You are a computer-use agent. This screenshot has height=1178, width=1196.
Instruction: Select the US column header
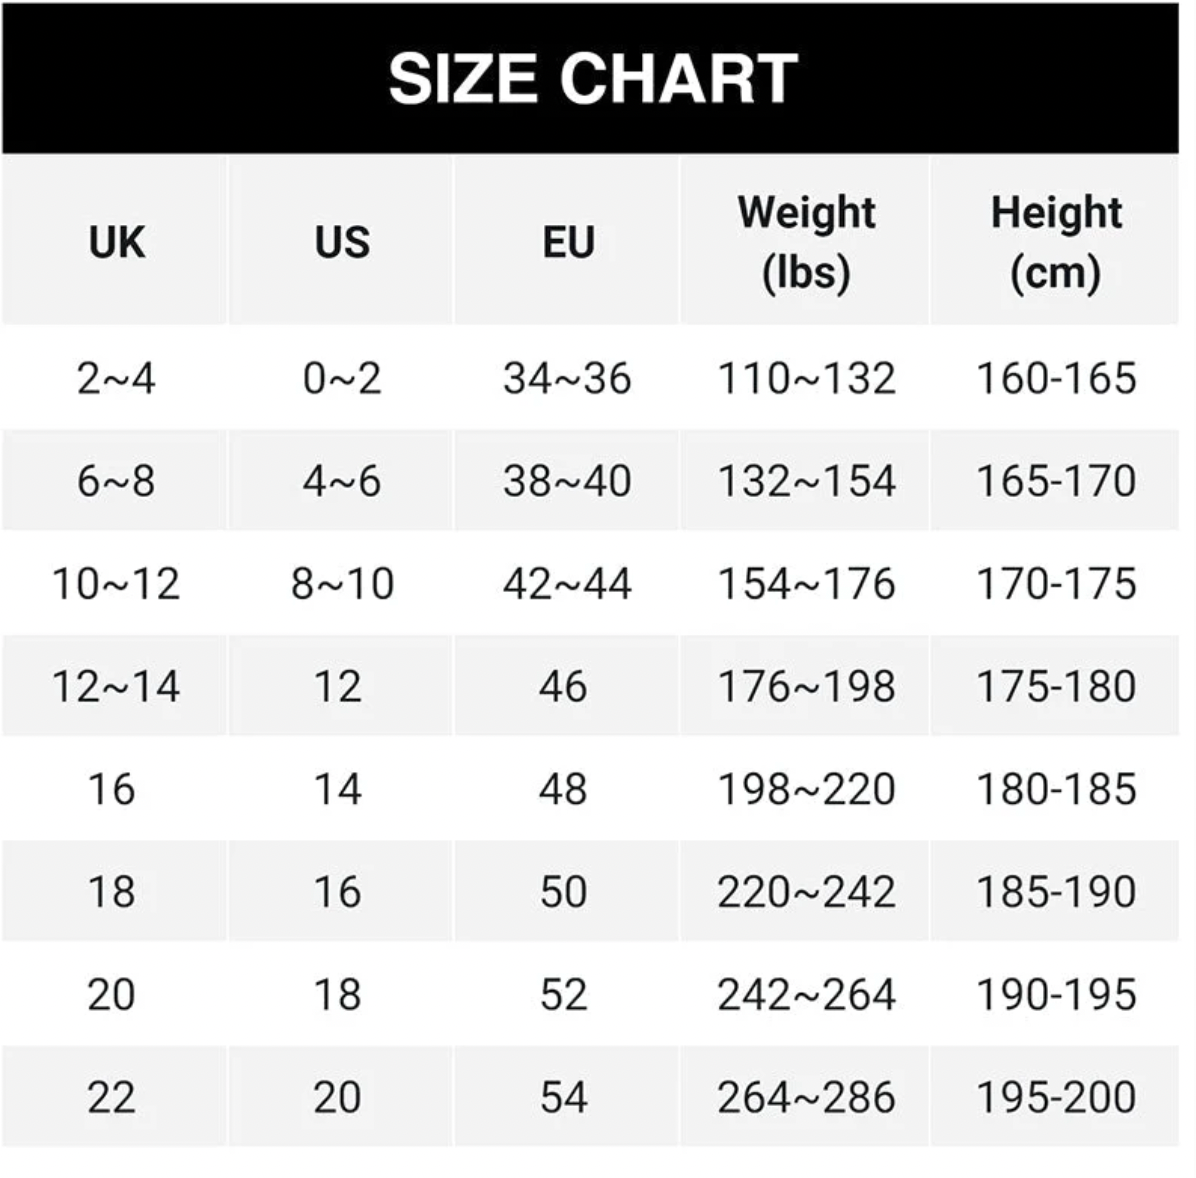tap(342, 242)
